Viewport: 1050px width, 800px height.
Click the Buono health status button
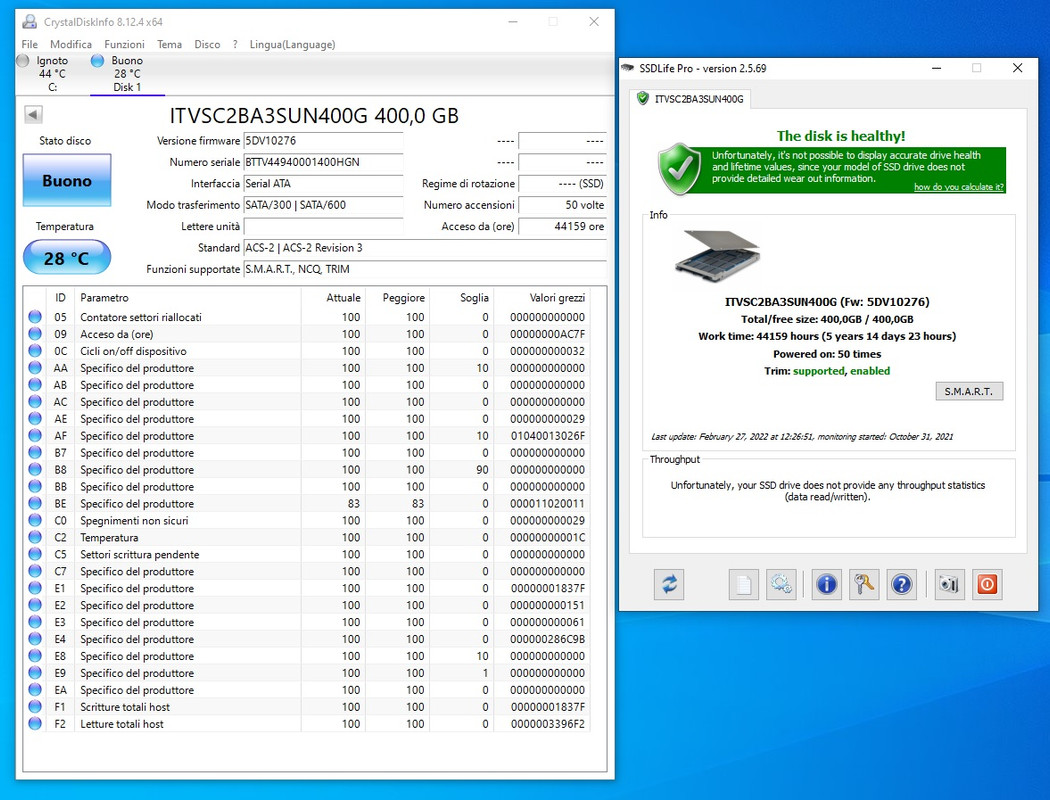click(67, 180)
